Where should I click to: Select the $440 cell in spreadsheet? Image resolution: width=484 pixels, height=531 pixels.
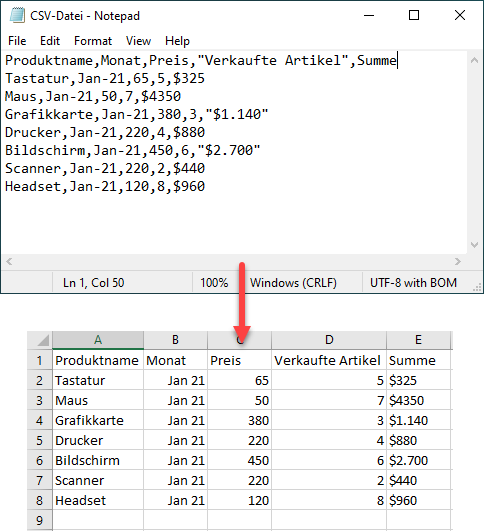418,480
